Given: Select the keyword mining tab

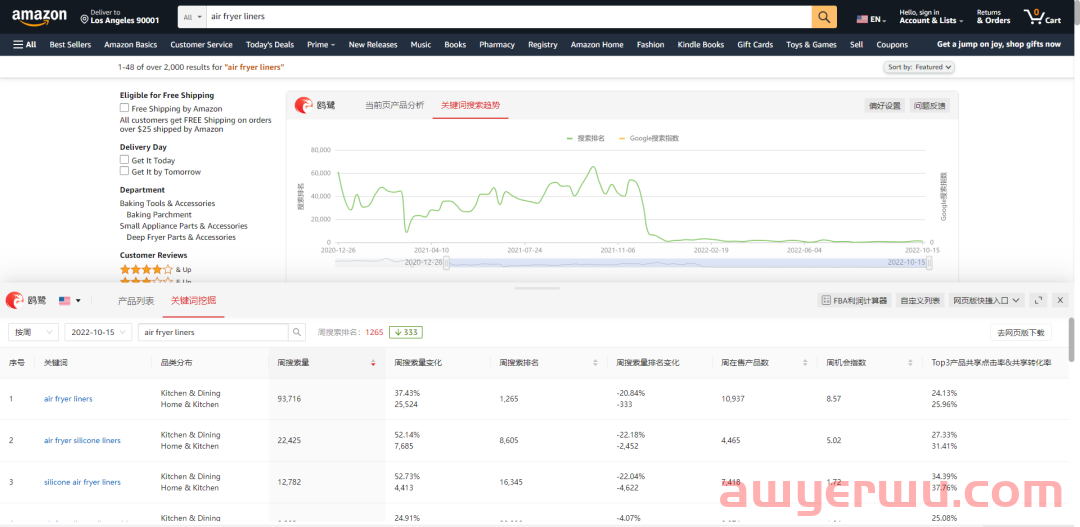Looking at the screenshot, I should click(x=194, y=300).
